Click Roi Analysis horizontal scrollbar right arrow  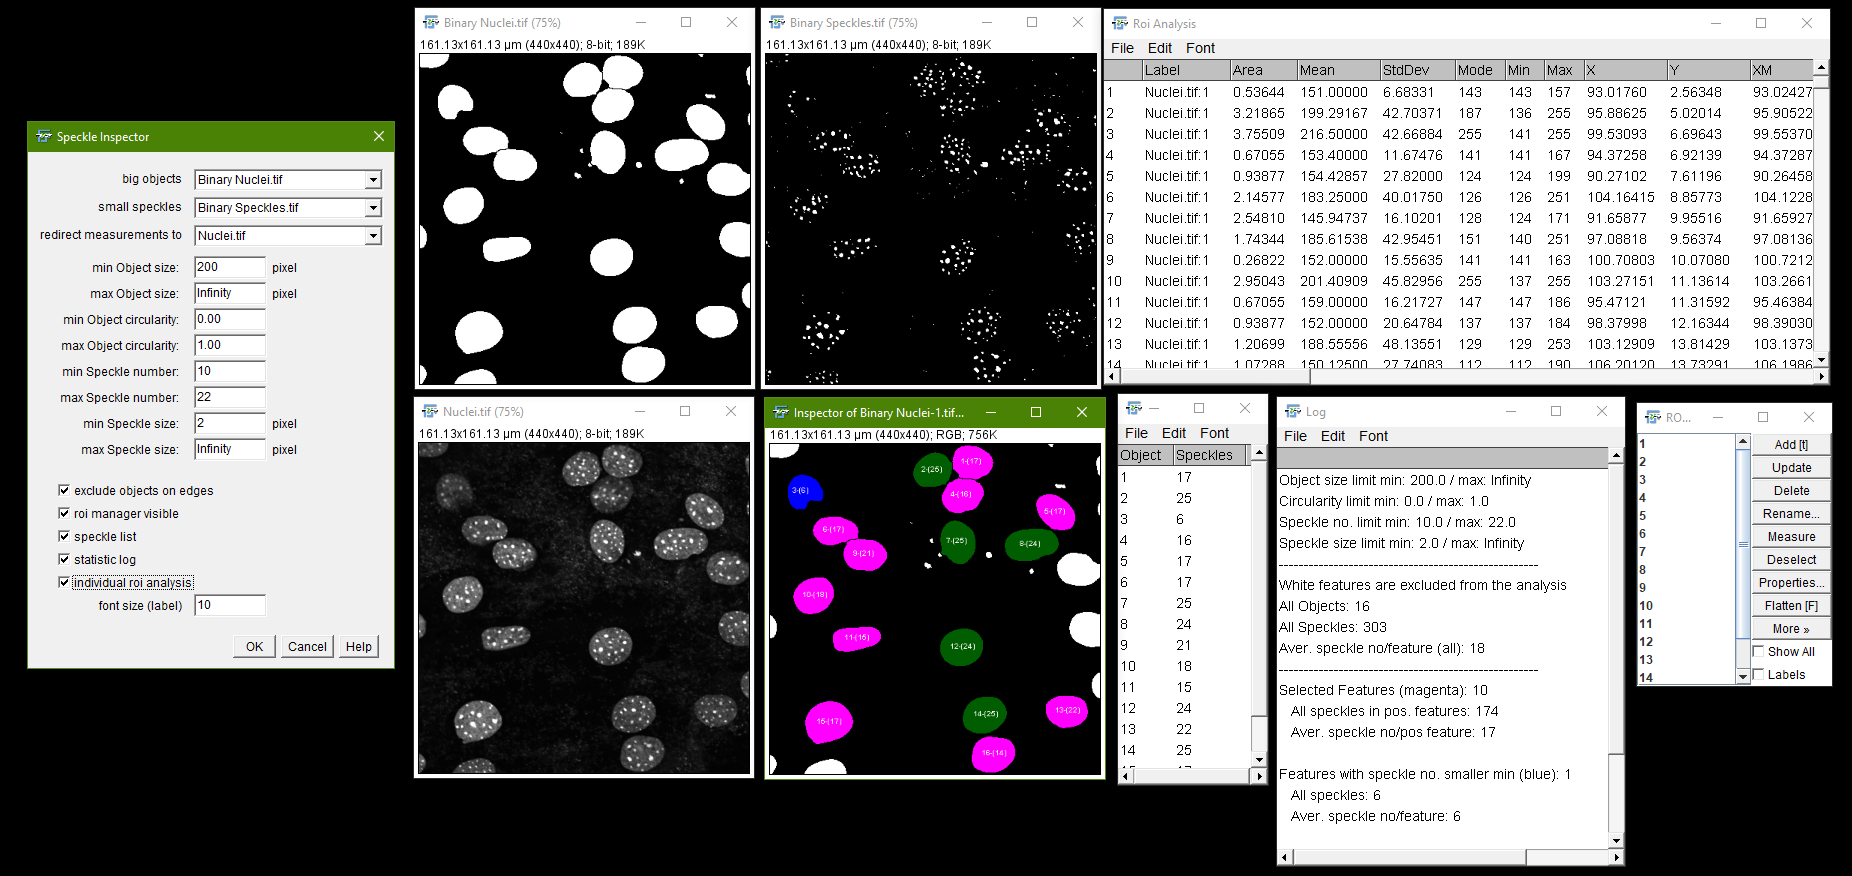(1822, 376)
